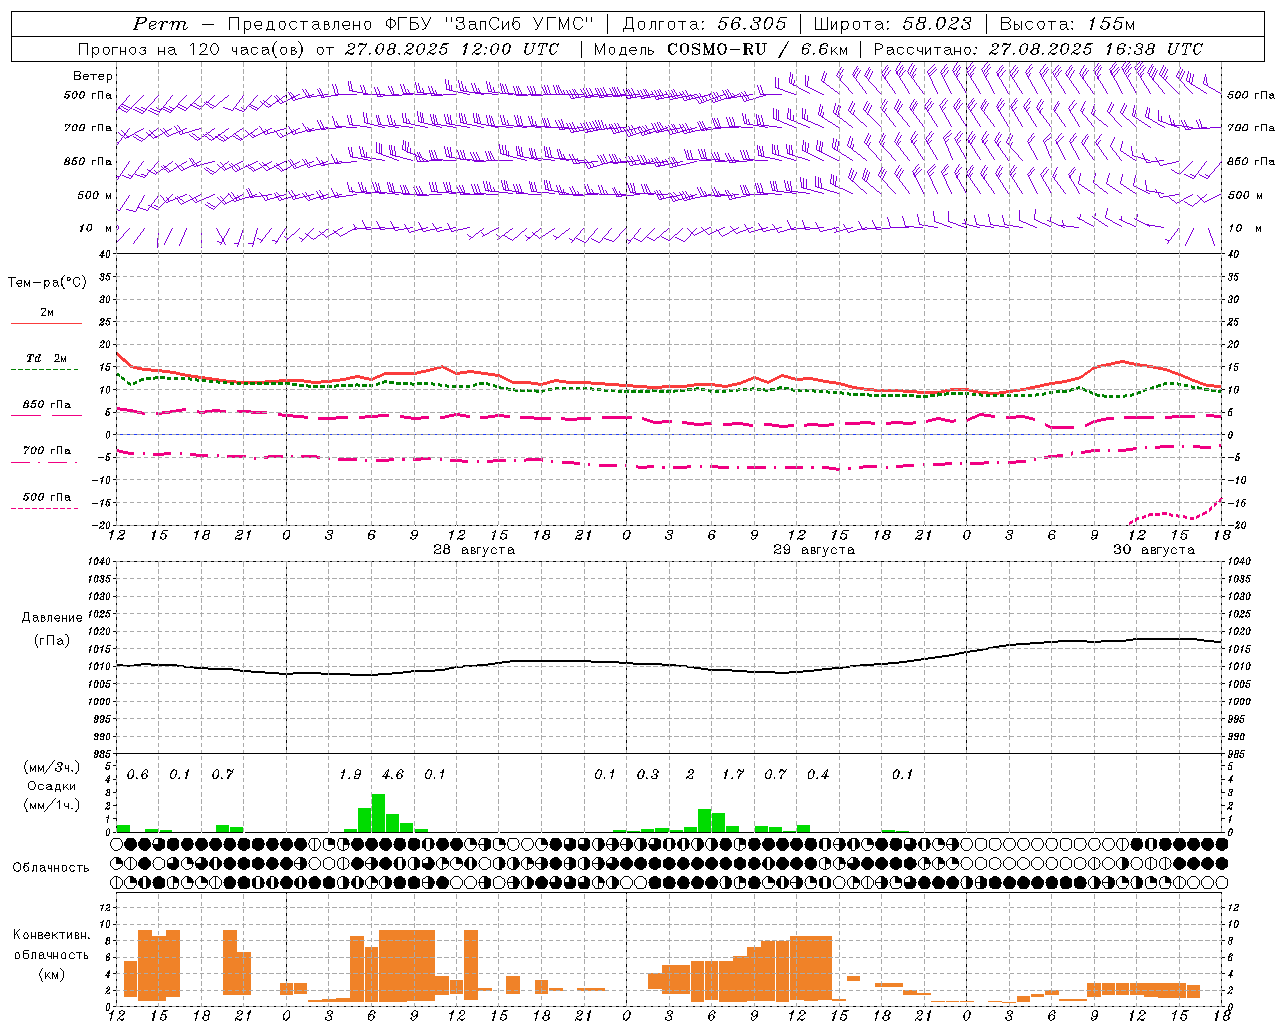Click the '(гПа)' unit under Давление
The image size is (1280, 1024).
(x=50, y=640)
